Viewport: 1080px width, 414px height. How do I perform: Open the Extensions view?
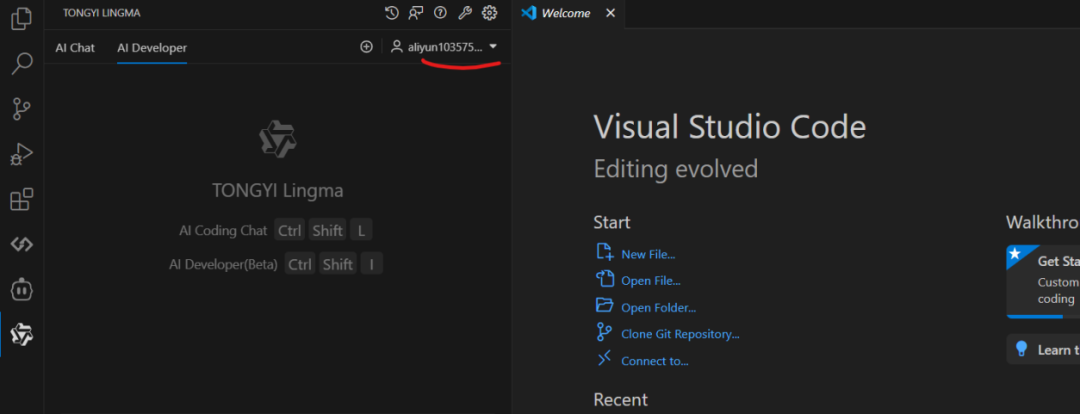(21, 199)
